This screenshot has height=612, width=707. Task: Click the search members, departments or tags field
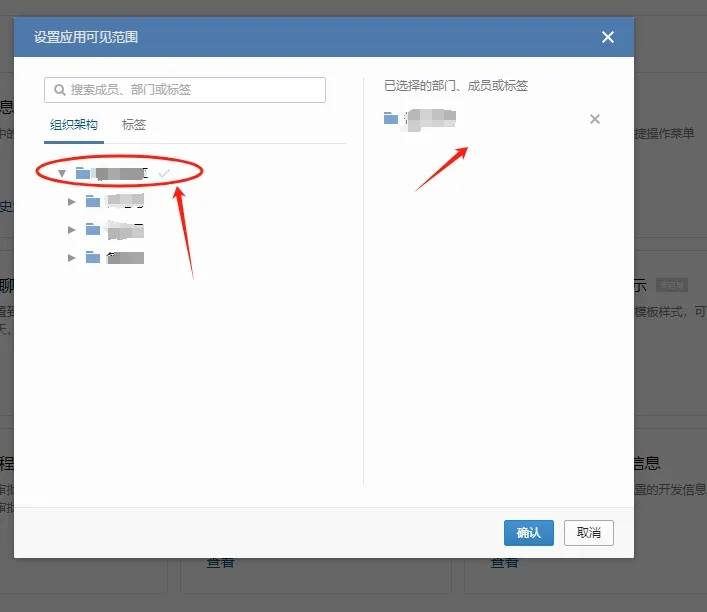(185, 90)
